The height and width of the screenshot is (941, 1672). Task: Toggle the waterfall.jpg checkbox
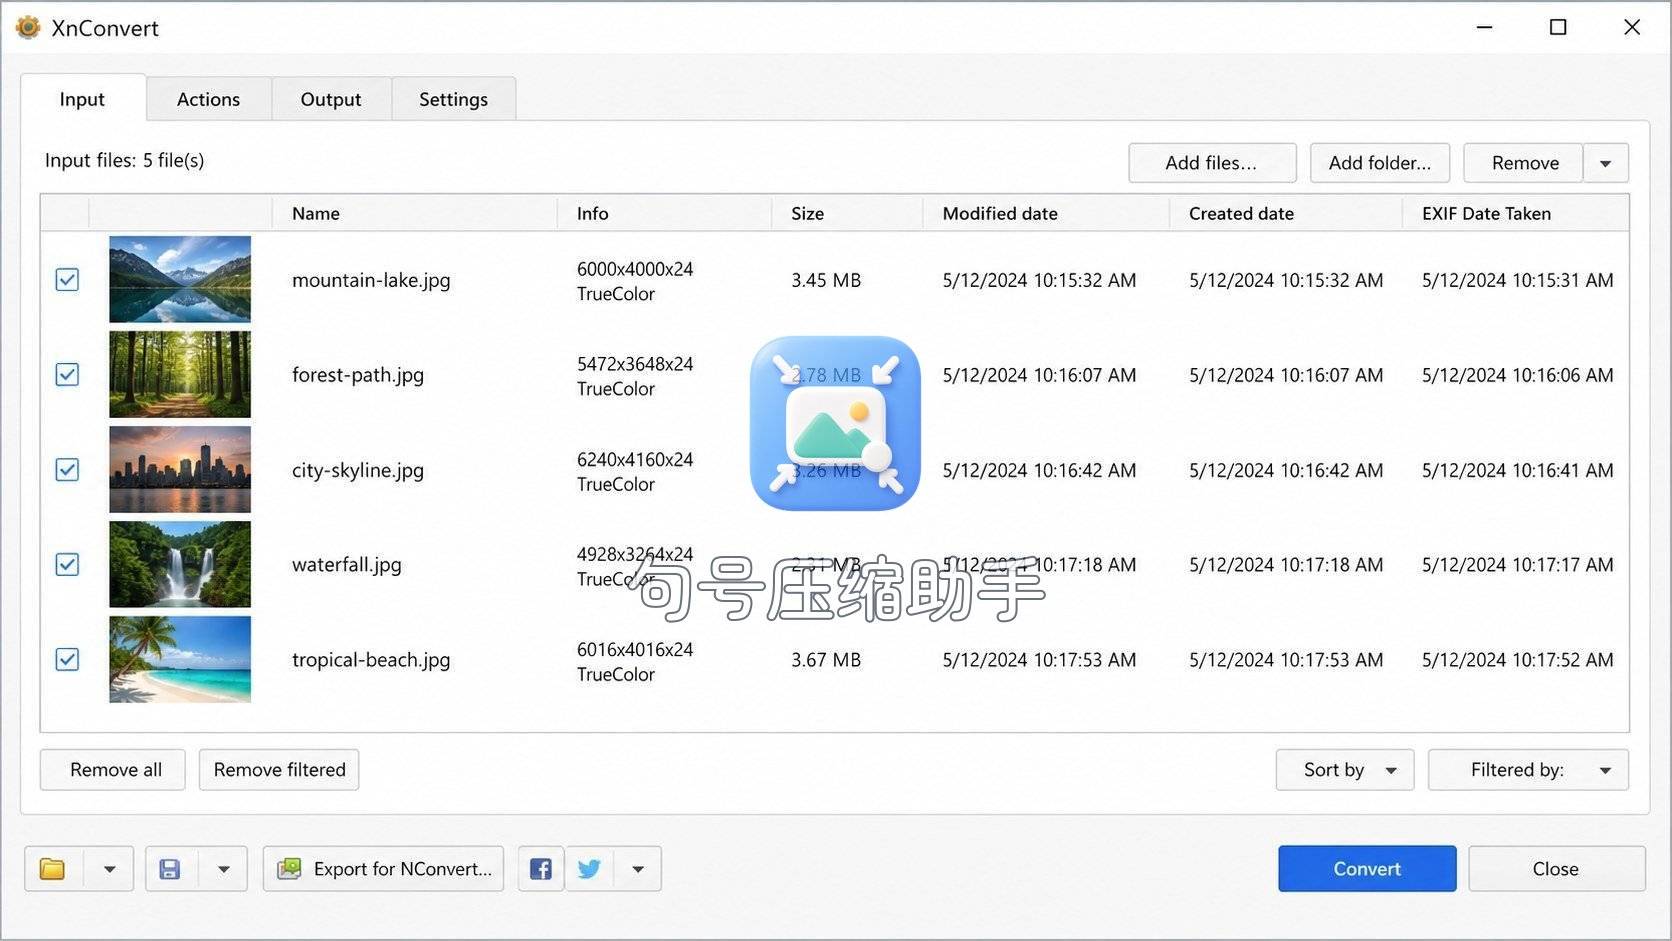tap(67, 565)
